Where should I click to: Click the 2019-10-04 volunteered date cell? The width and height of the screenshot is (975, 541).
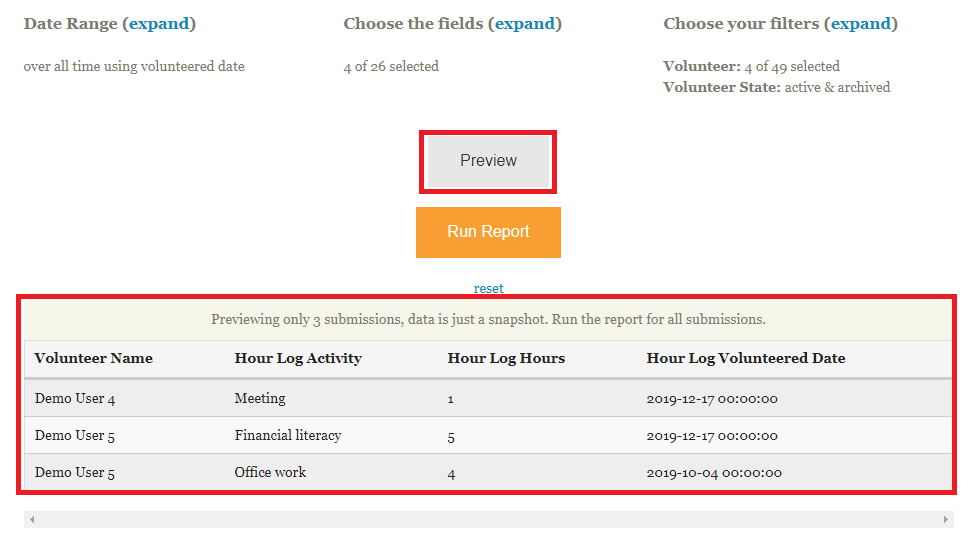coord(714,473)
